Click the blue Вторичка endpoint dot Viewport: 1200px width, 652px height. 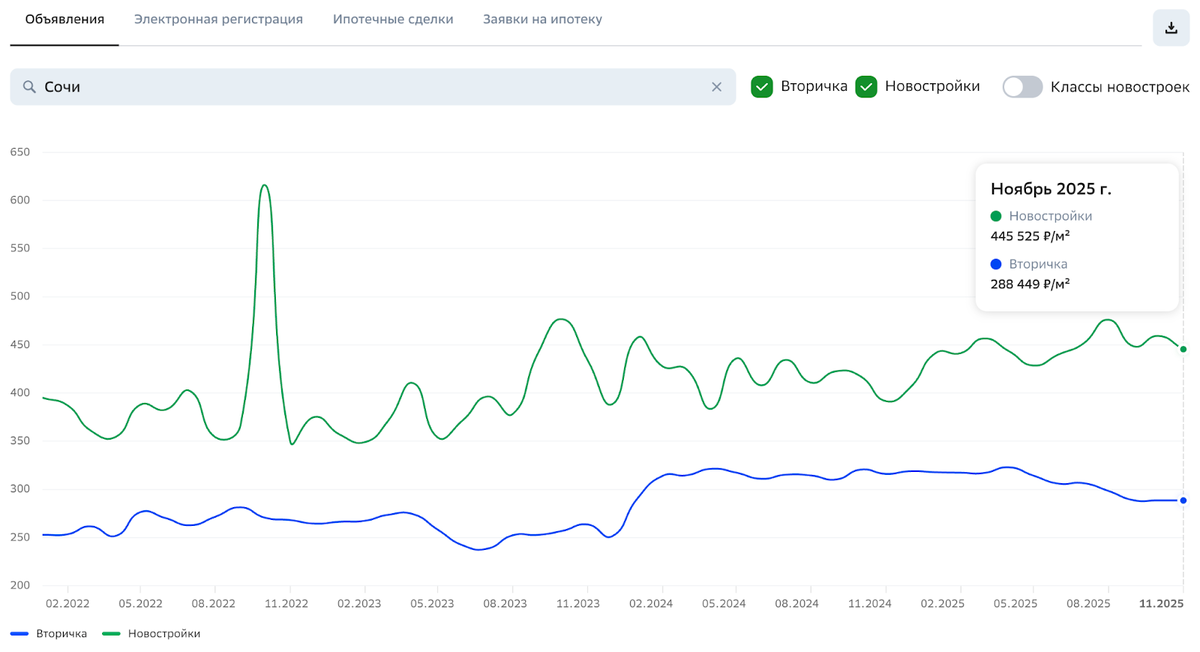point(1183,500)
